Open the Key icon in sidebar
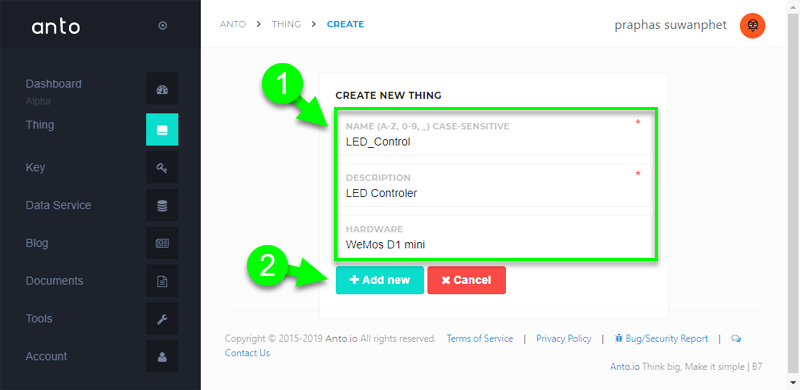The height and width of the screenshot is (390, 800). coord(162,167)
